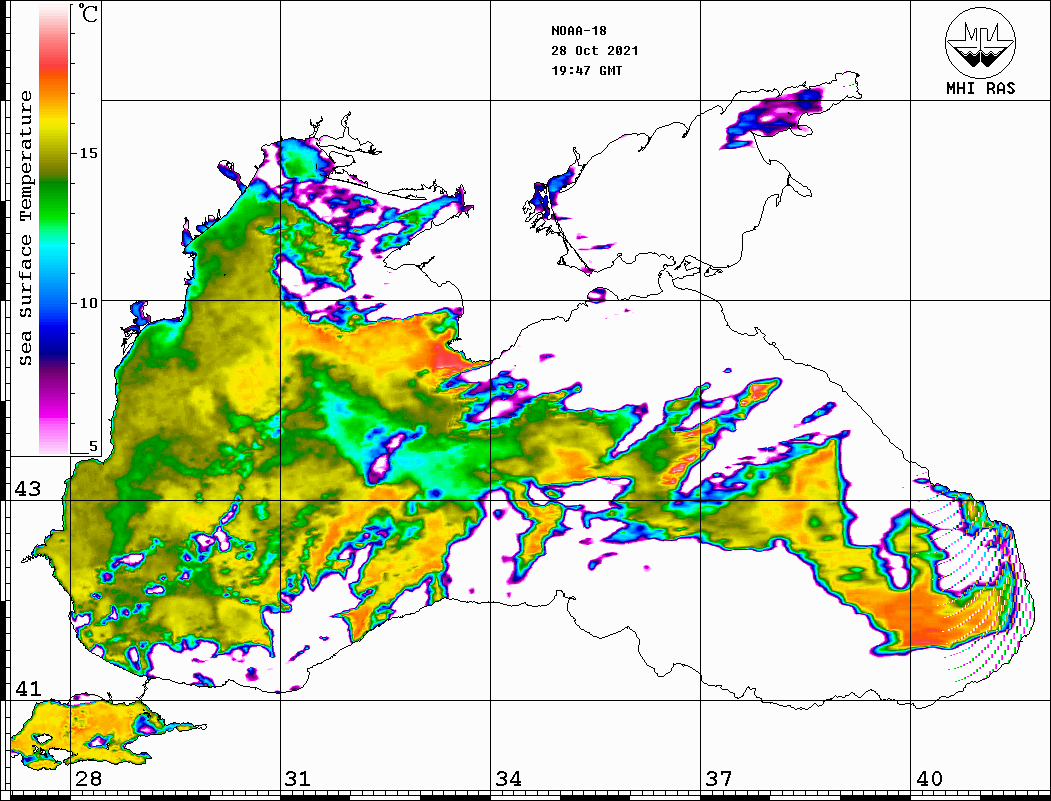The height and width of the screenshot is (801, 1051).
Task: Click the MHI RAS logo emblem
Action: 980,42
